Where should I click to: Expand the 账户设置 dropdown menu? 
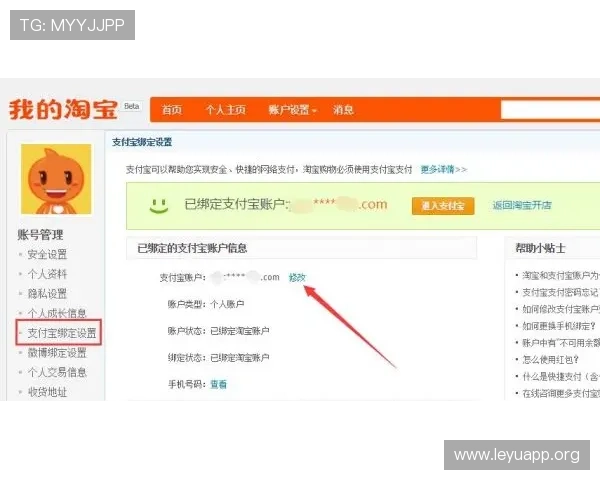click(293, 110)
